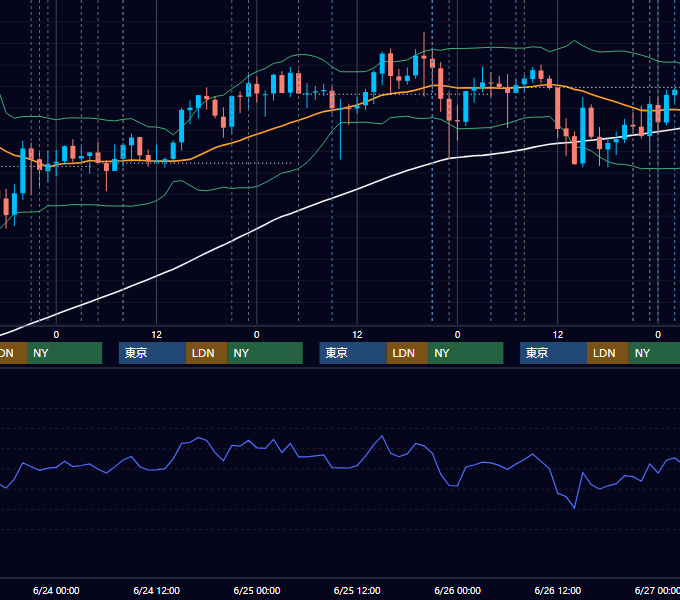This screenshot has height=600, width=680.
Task: Click the 12 hour tick above 6/24 12:00
Action: click(x=157, y=335)
